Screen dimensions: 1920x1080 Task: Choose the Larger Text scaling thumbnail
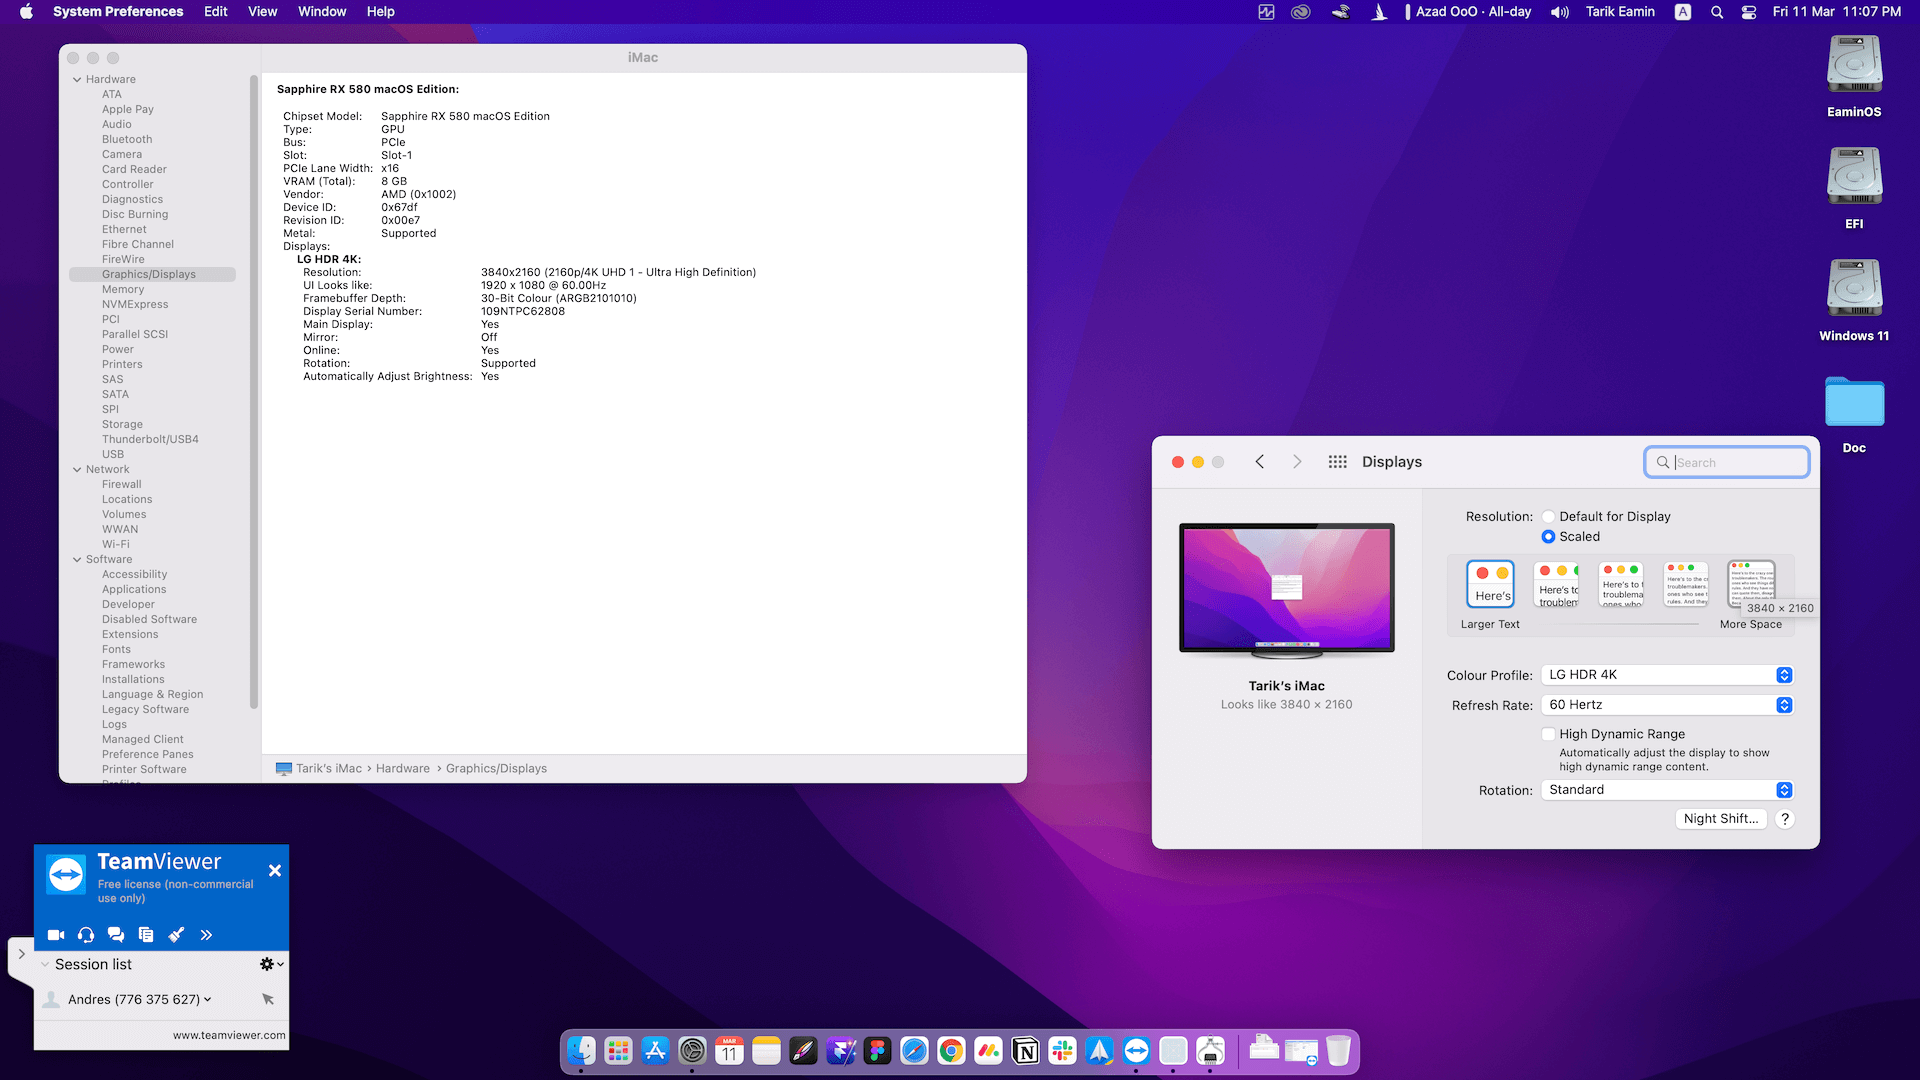pos(1490,584)
